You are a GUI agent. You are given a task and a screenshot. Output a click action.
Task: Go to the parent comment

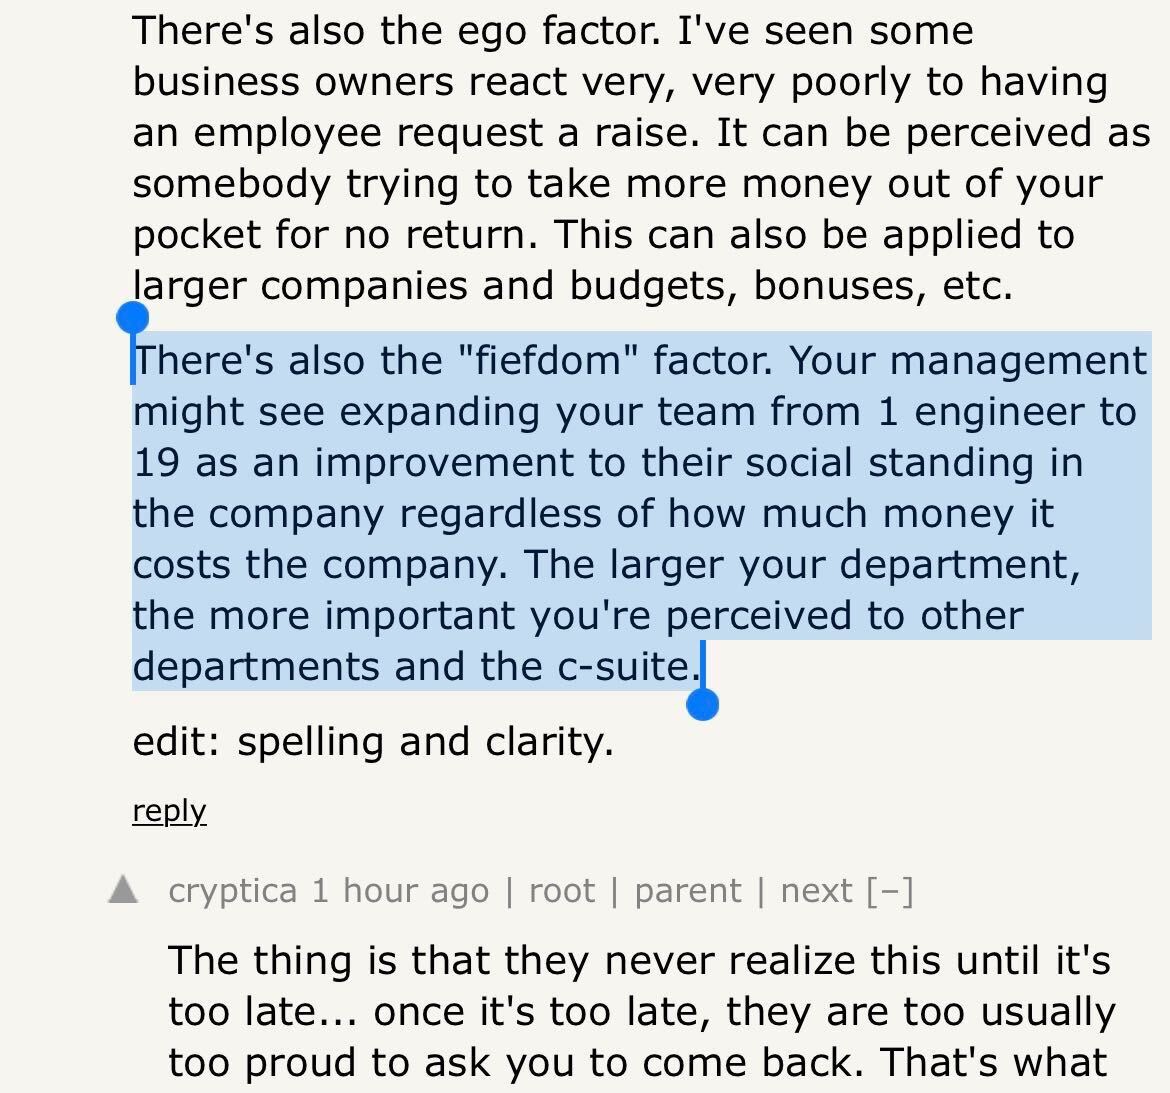click(688, 890)
